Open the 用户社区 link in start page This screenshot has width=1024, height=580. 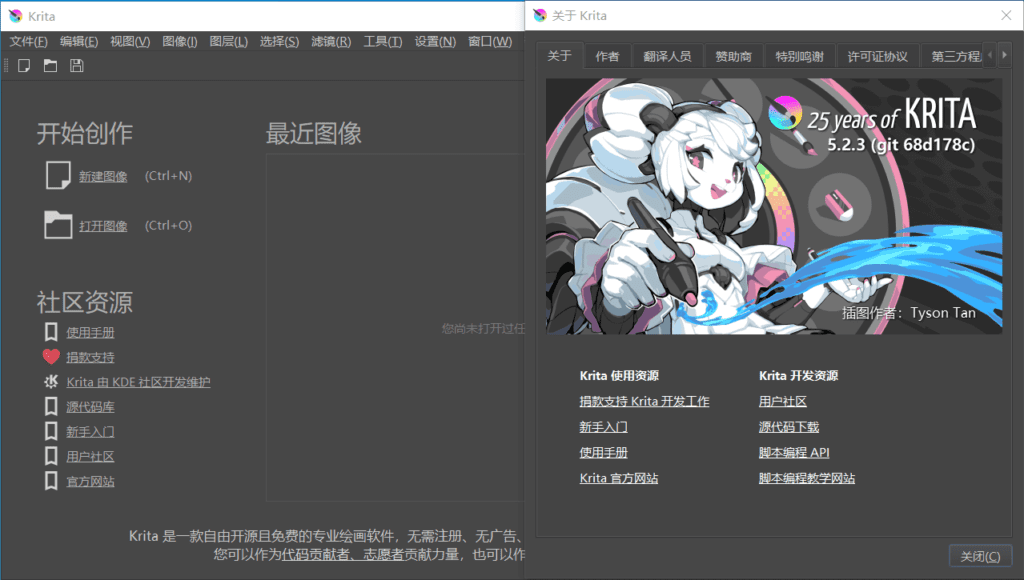[90, 457]
